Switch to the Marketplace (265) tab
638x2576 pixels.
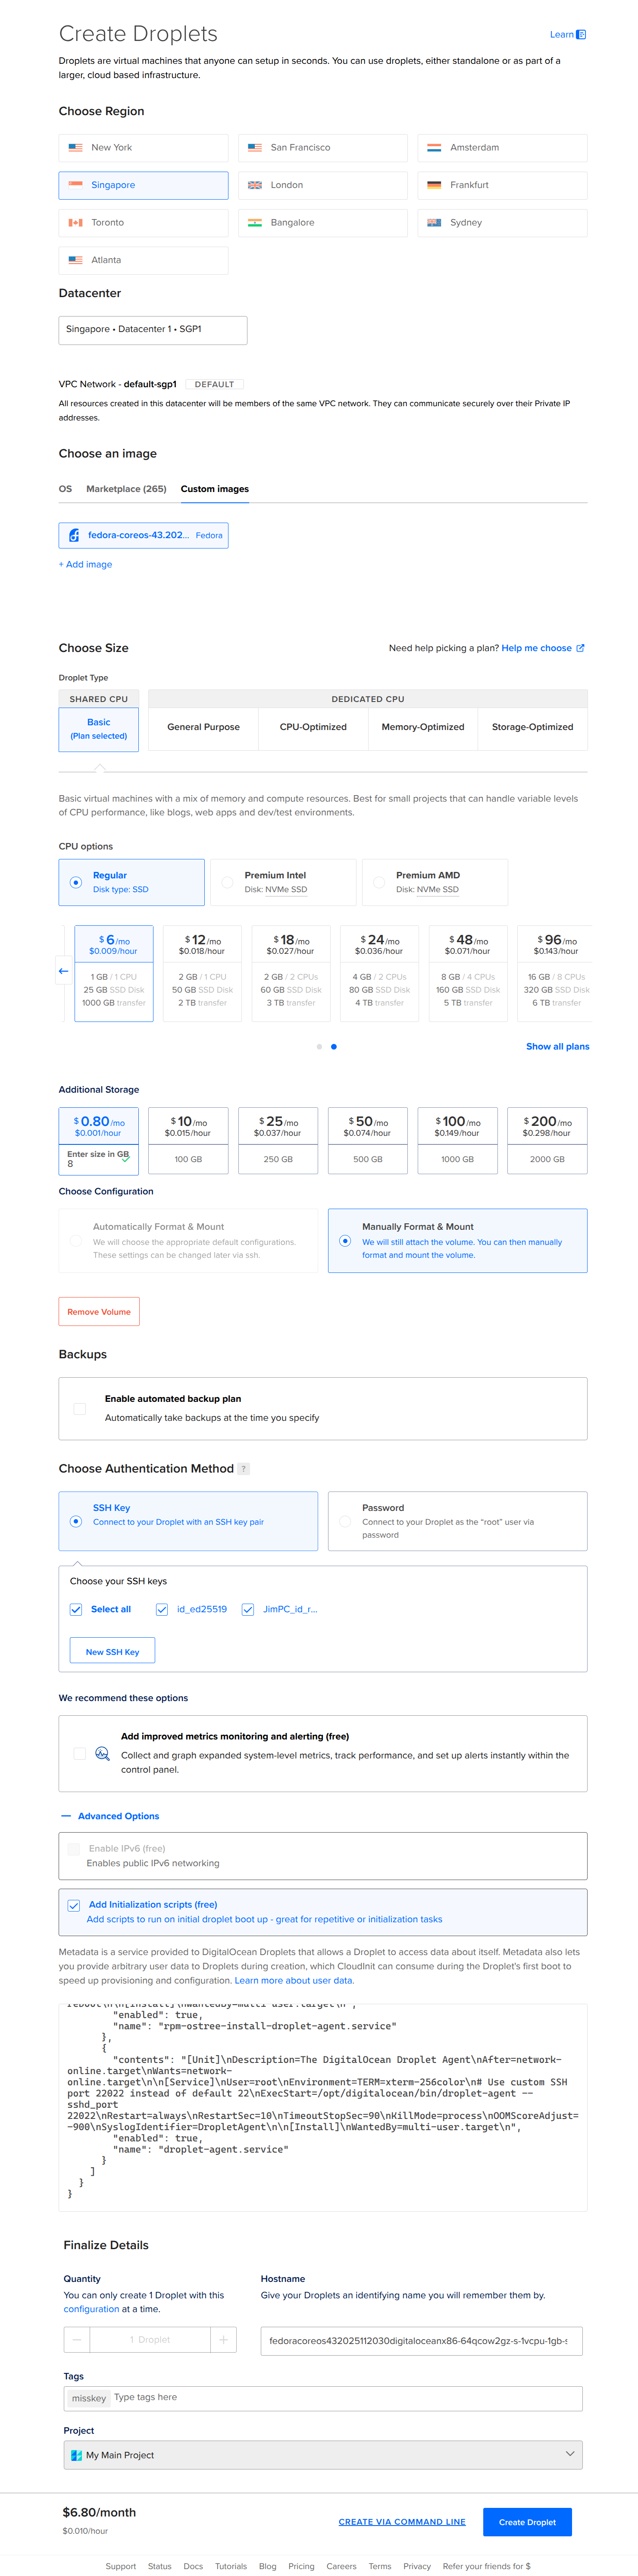click(126, 489)
